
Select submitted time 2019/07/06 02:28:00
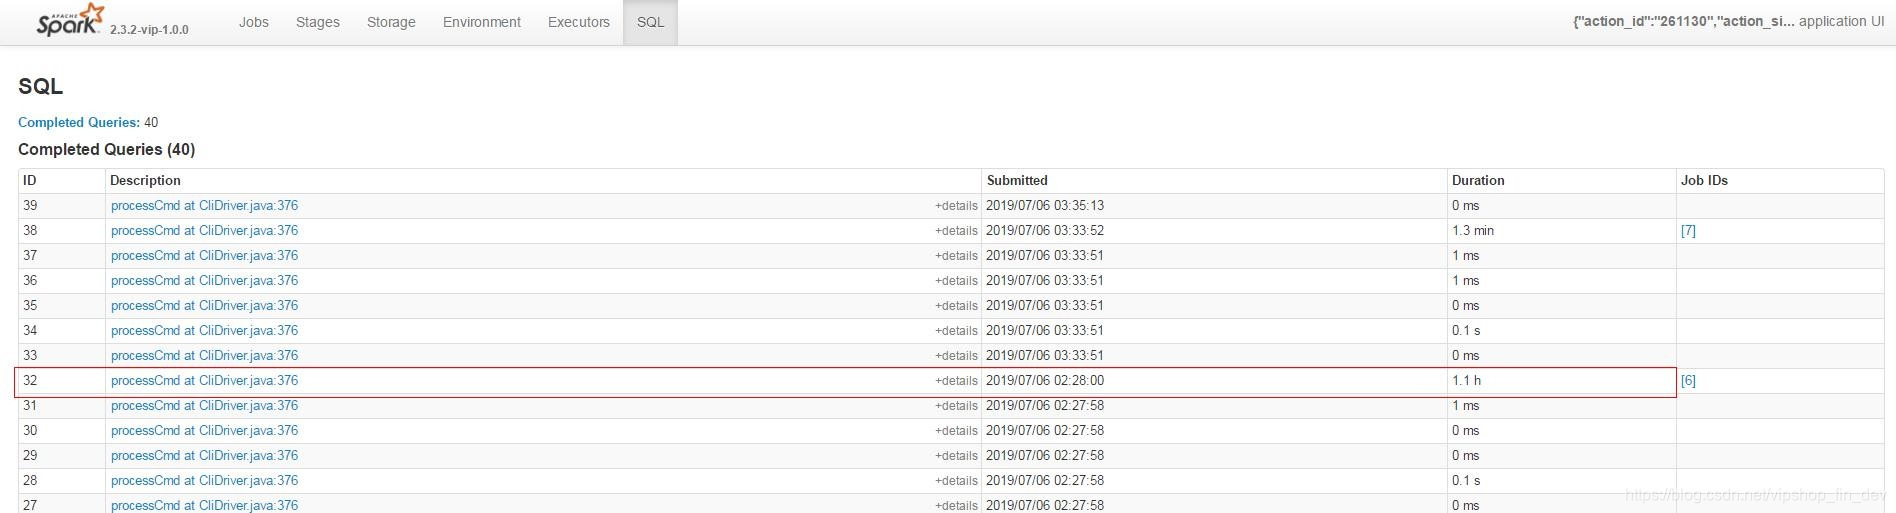coord(1045,381)
